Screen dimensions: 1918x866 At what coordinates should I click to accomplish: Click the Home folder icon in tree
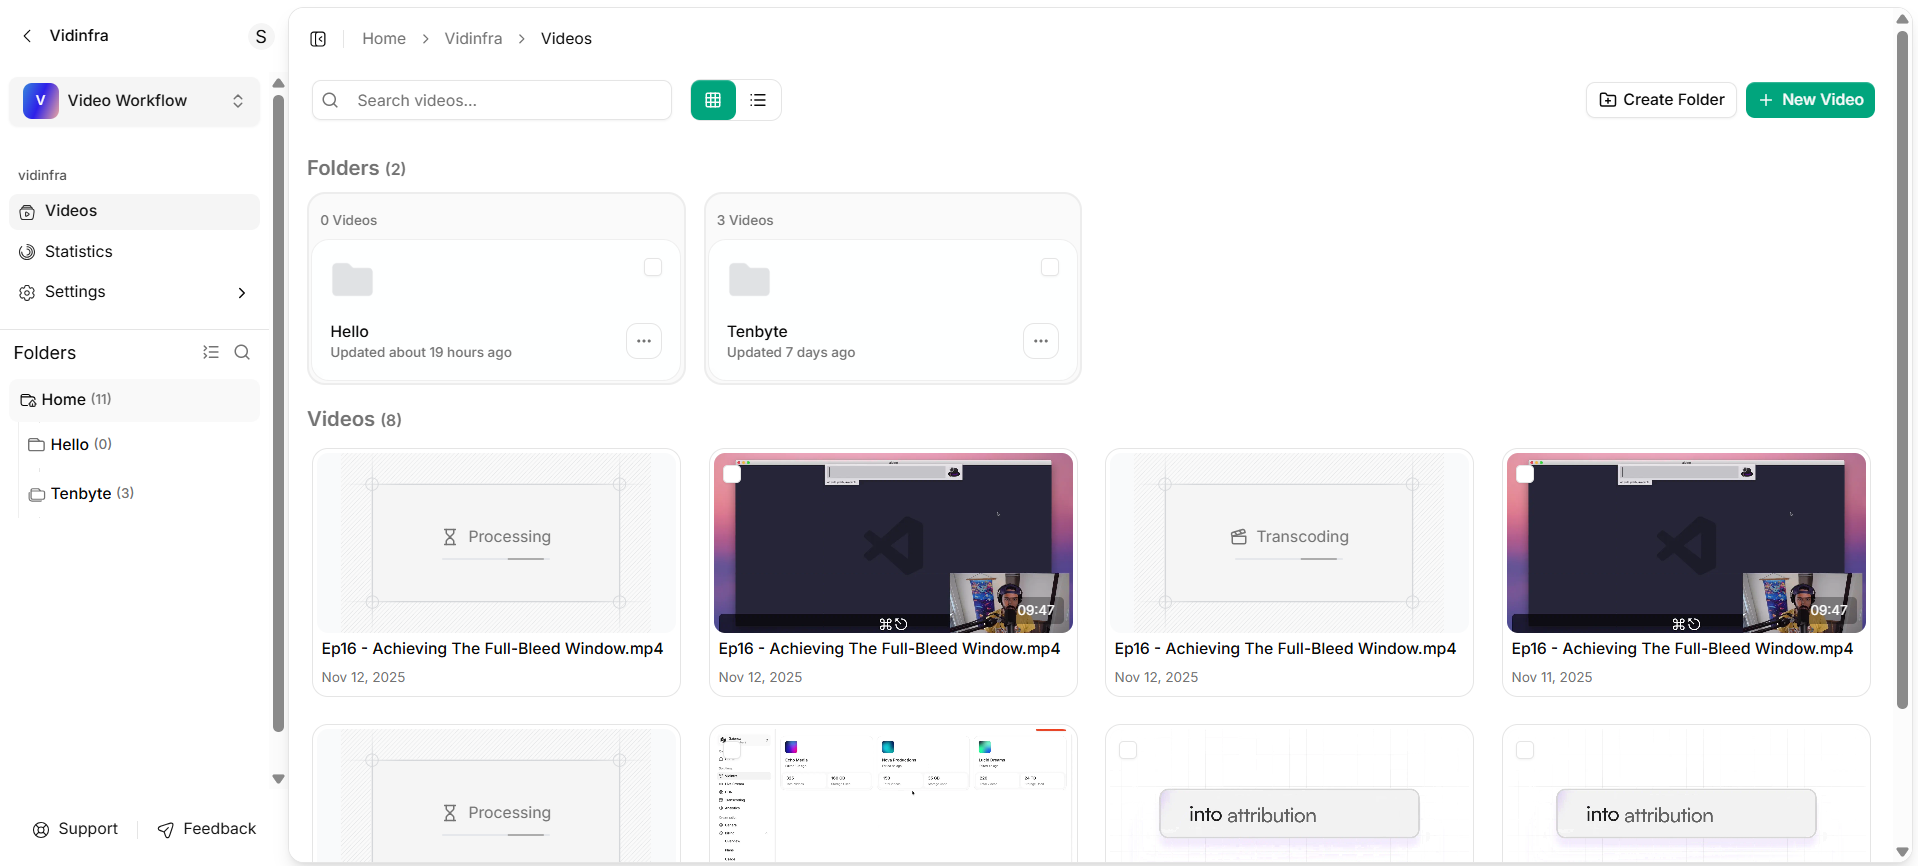pos(28,400)
